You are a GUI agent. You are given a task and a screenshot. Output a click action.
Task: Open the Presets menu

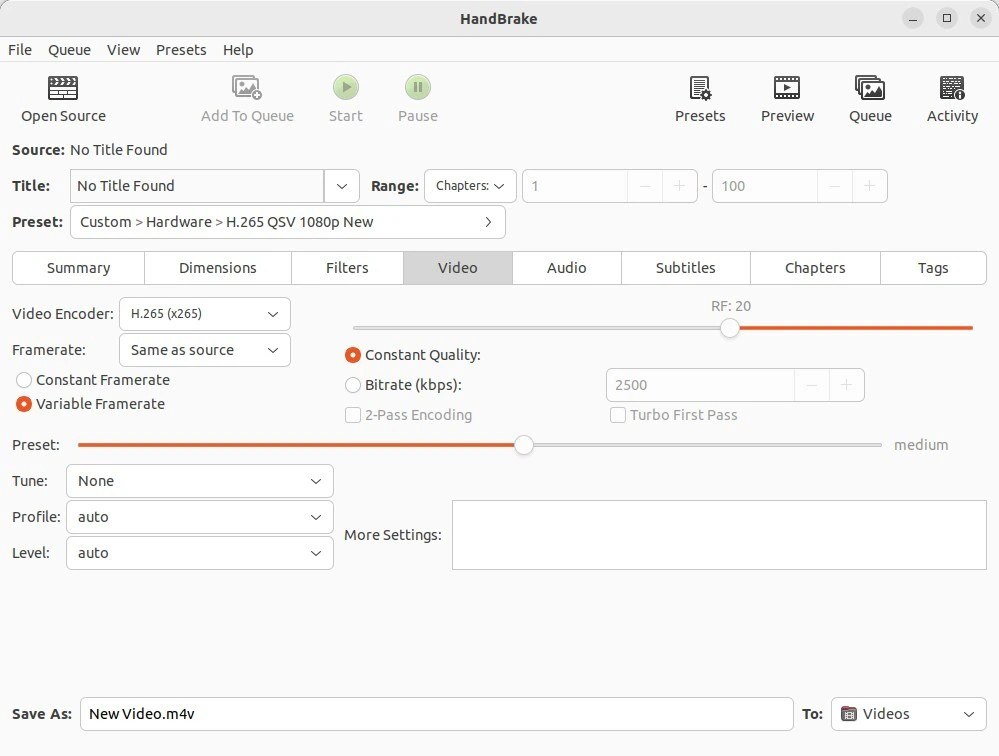[x=181, y=50]
